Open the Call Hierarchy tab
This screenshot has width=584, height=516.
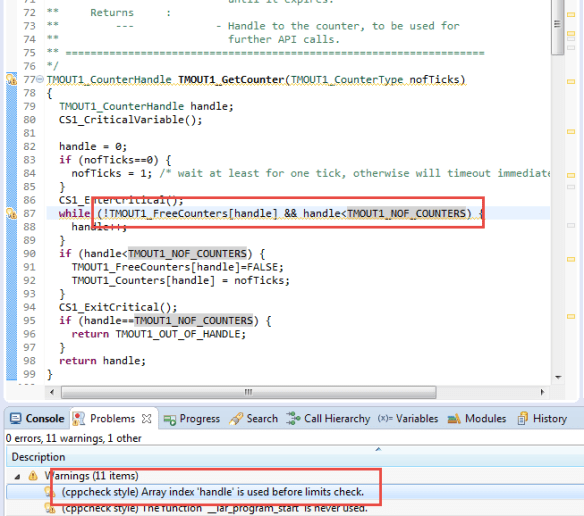click(328, 419)
